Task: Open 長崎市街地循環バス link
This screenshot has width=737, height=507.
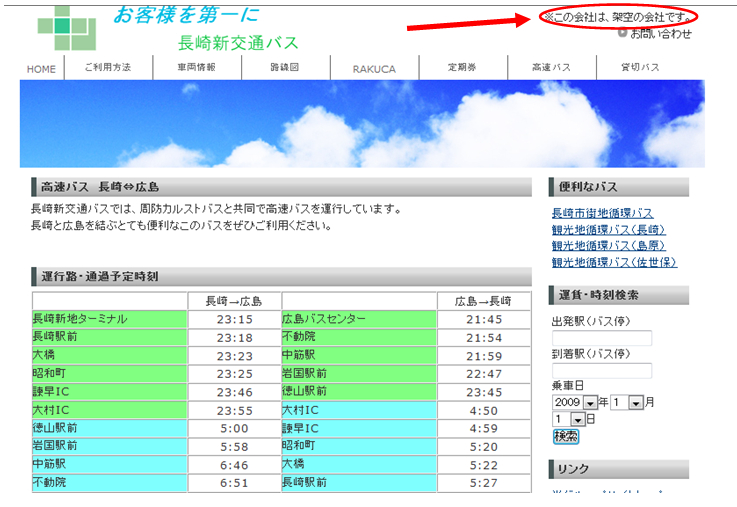Action: point(602,213)
